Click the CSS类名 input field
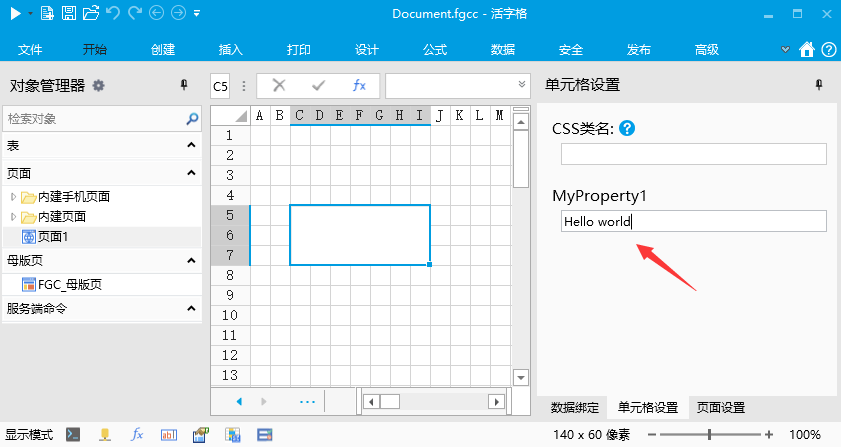The width and height of the screenshot is (841, 447). pyautogui.click(x=694, y=154)
